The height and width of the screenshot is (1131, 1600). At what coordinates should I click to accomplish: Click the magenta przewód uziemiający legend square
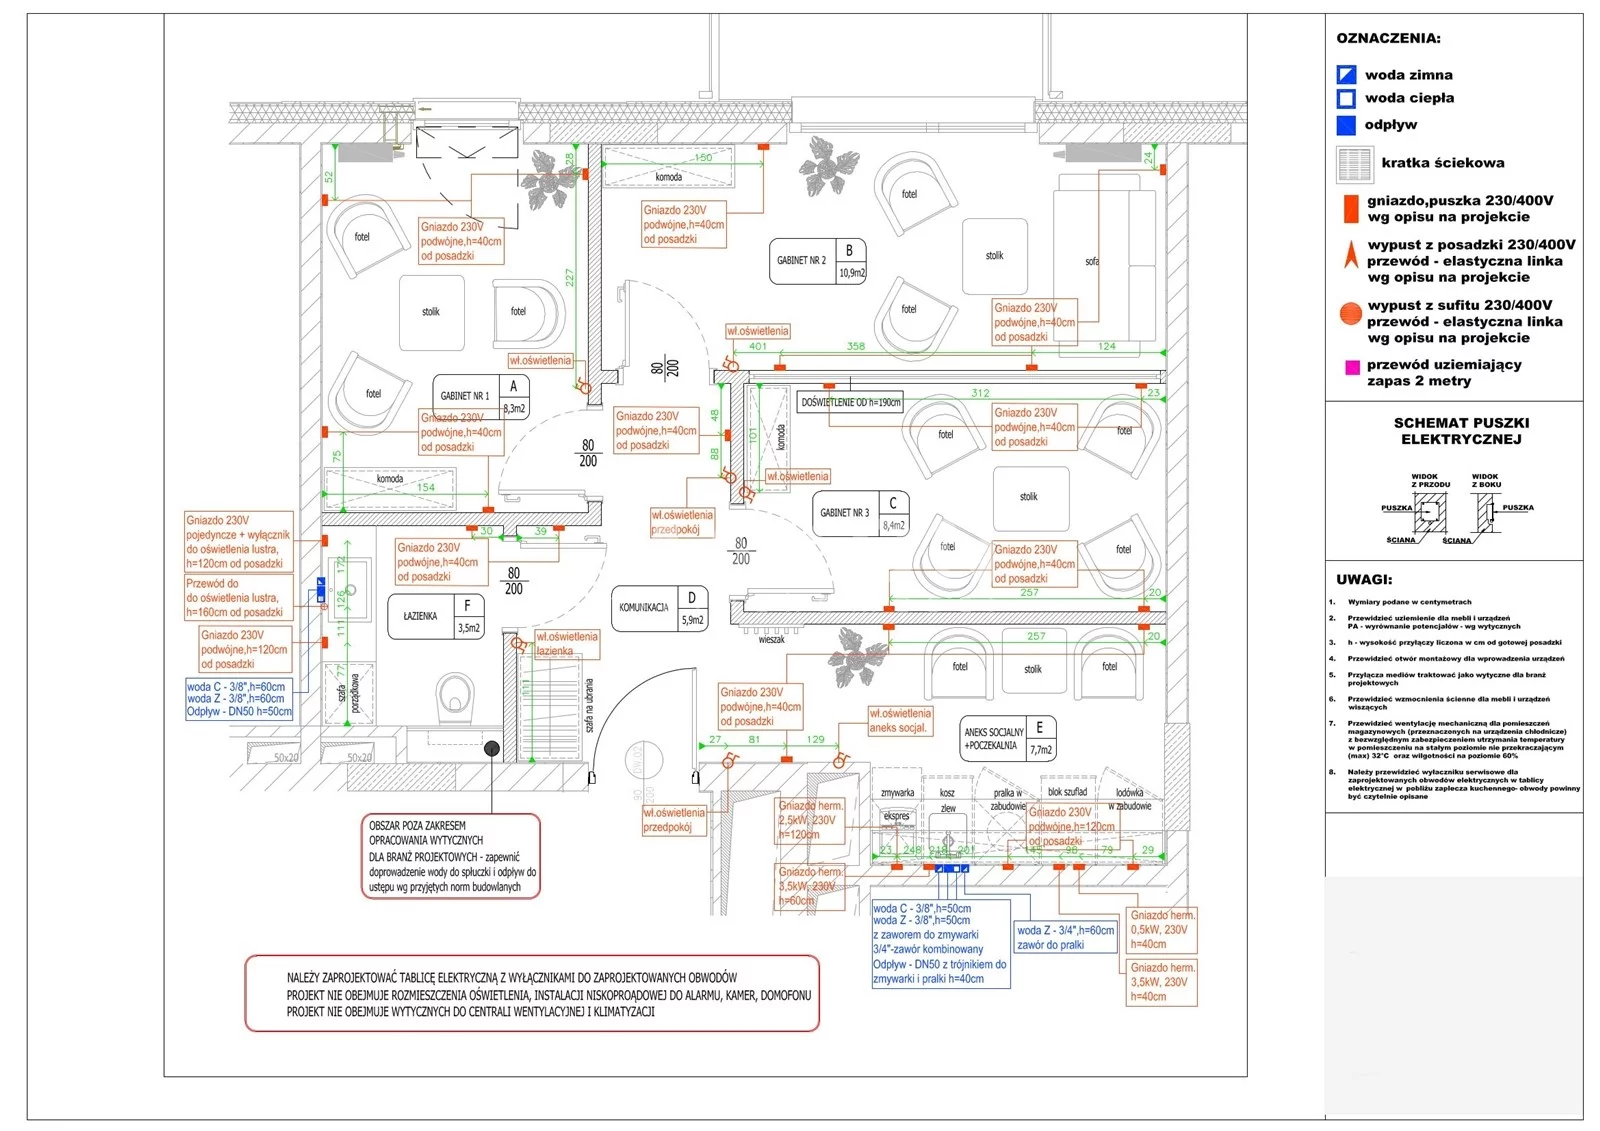coord(1352,367)
